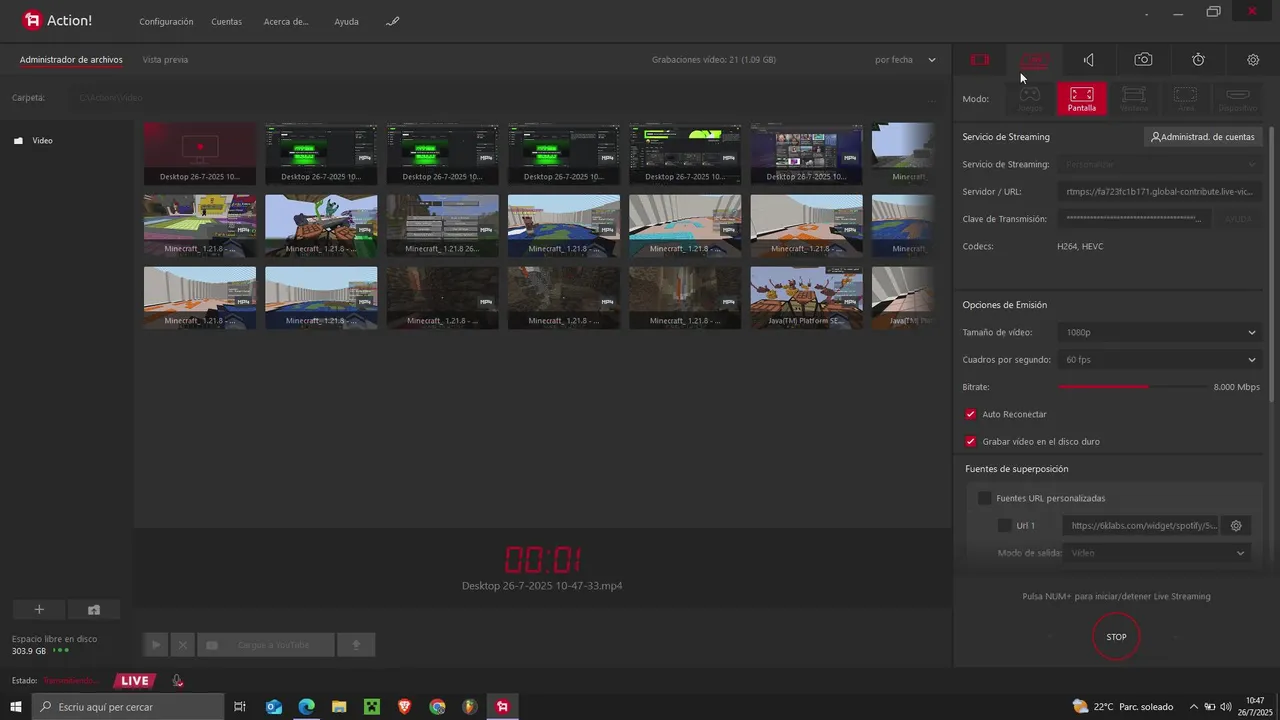The image size is (1280, 720).
Task: Toggle Grabar vídeo en el disco duro
Action: (970, 441)
